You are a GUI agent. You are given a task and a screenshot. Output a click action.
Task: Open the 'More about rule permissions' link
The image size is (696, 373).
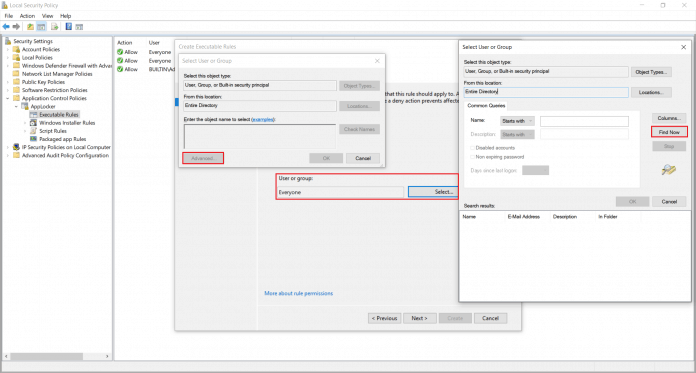click(299, 294)
